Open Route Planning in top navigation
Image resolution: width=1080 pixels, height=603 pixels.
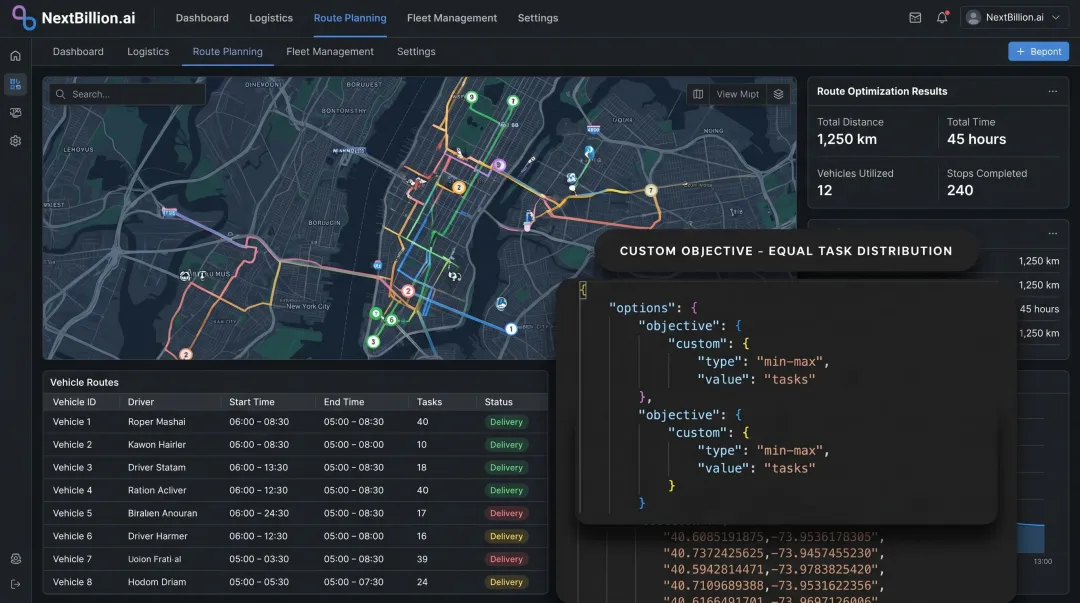[x=350, y=18]
